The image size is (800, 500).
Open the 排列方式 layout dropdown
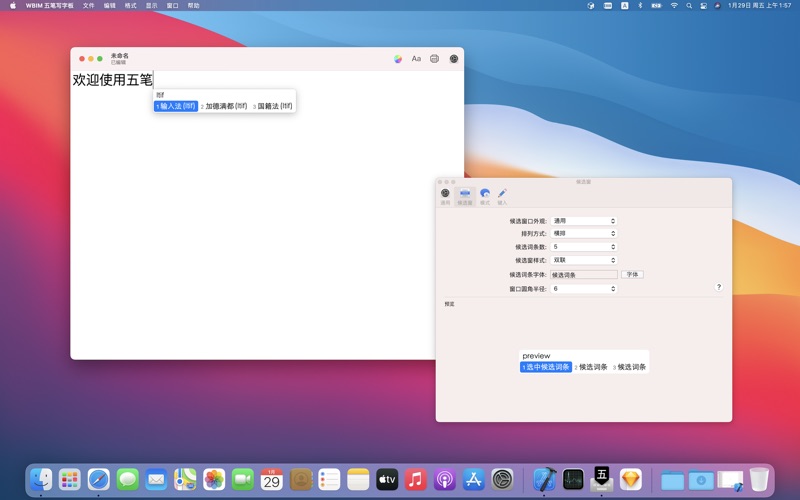584,233
